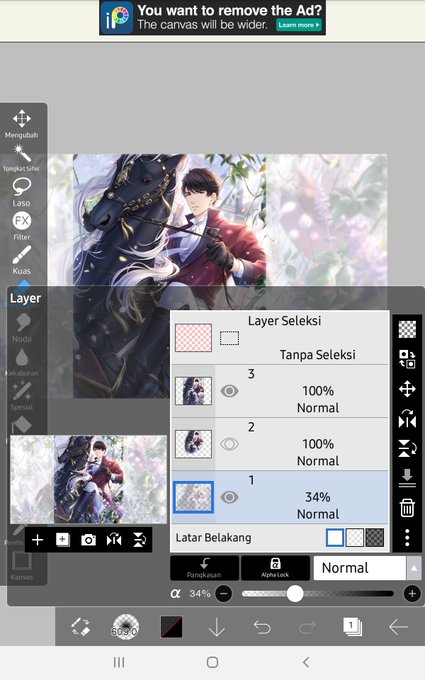The image size is (425, 680).
Task: Redo the last action
Action: (x=307, y=627)
